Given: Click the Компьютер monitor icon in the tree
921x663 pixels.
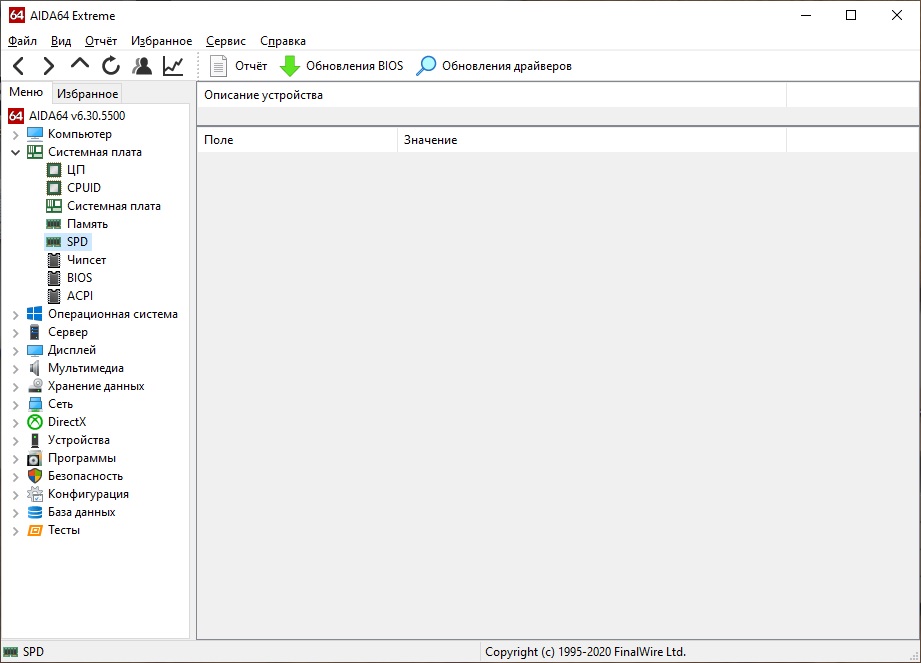Looking at the screenshot, I should (x=35, y=134).
